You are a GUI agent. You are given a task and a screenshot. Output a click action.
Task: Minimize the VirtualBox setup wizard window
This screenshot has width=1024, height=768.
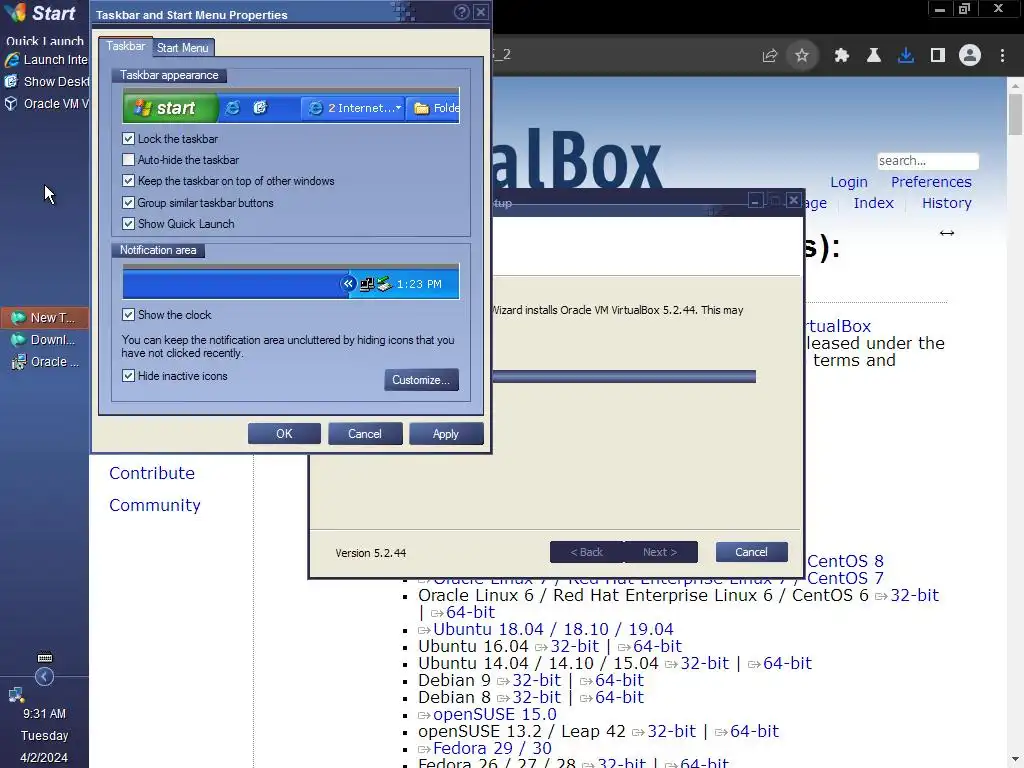[756, 200]
